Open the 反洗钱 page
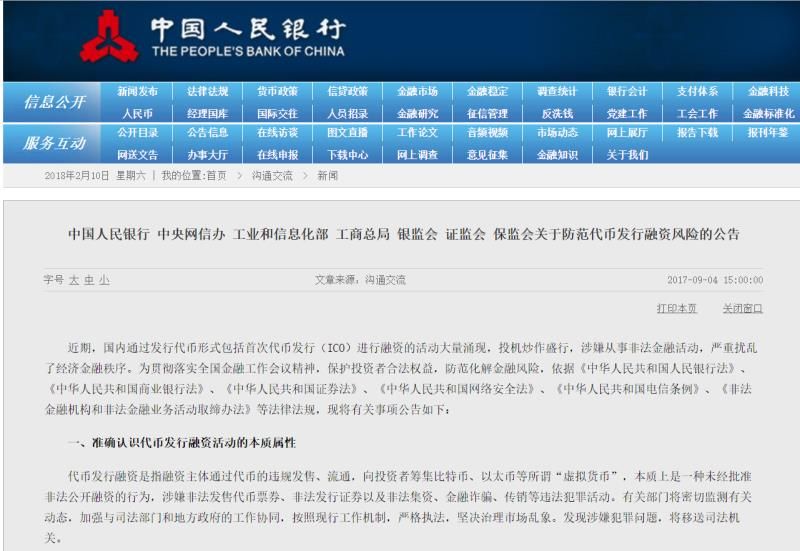The image size is (800, 551). (557, 113)
